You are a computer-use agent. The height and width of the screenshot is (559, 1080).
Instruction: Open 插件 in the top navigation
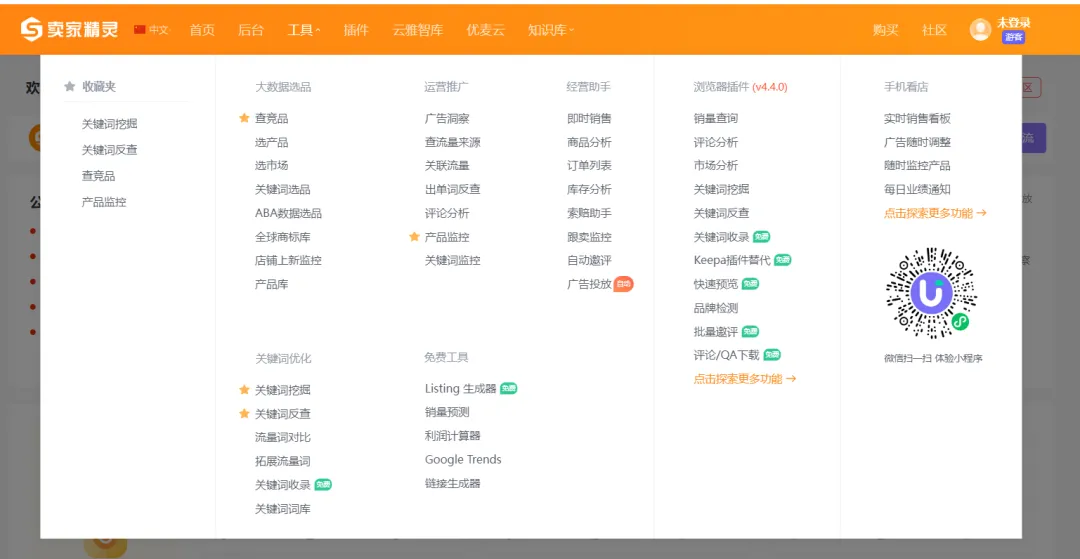click(356, 30)
